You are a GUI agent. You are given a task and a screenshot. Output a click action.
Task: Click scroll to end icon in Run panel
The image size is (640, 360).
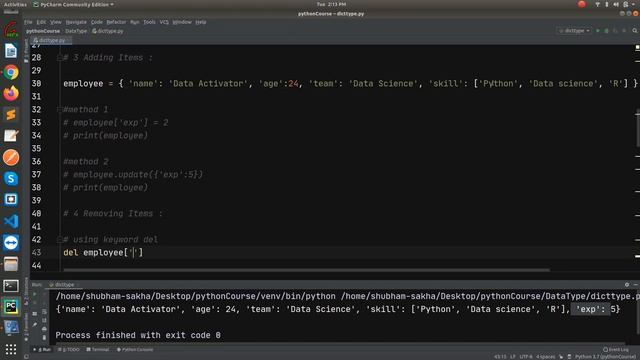[x=44, y=320]
